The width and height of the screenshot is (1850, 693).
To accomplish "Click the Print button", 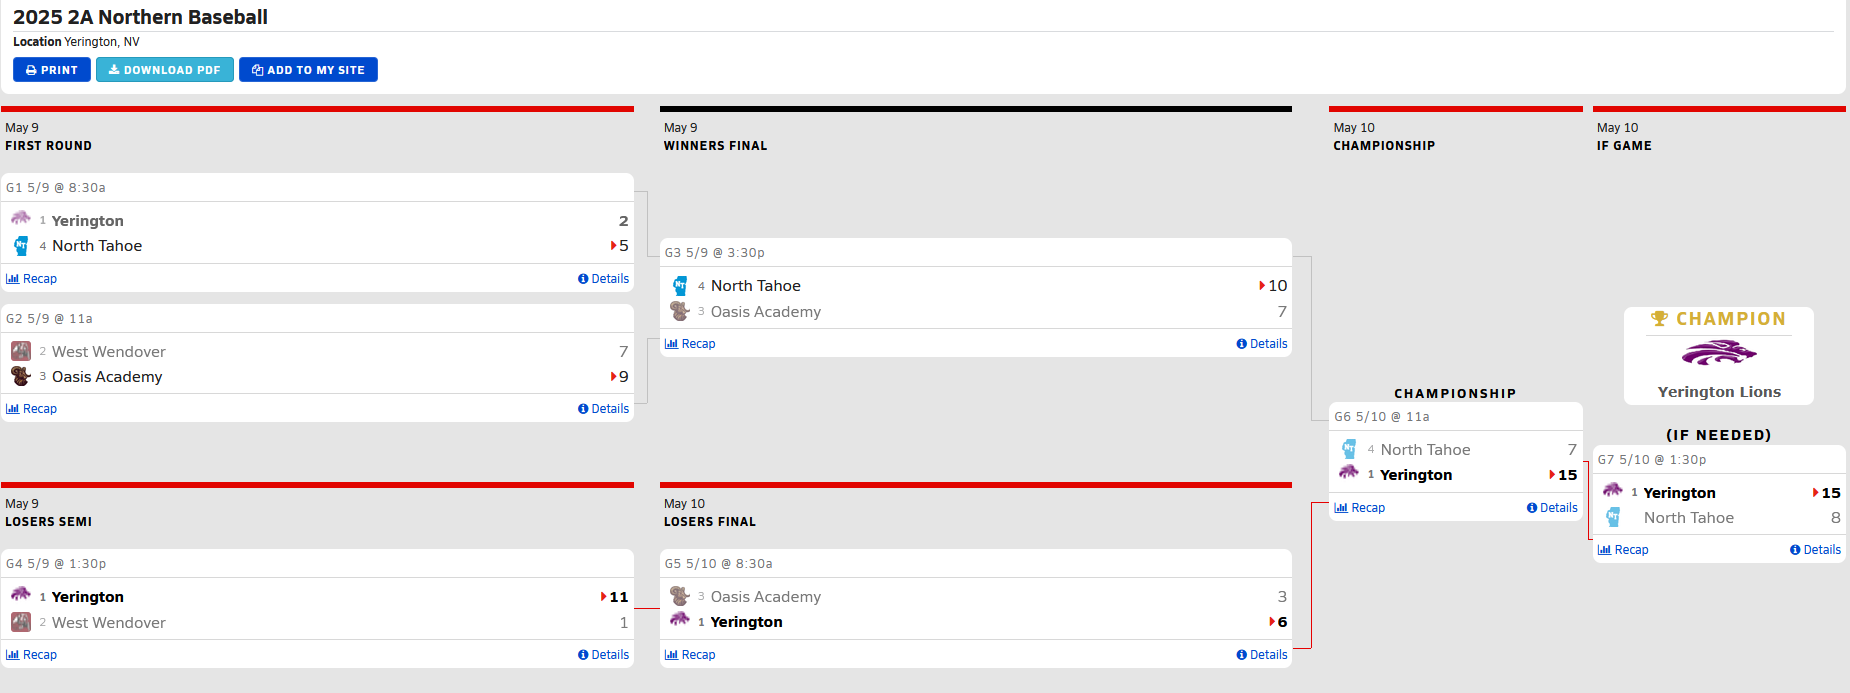I will (52, 70).
